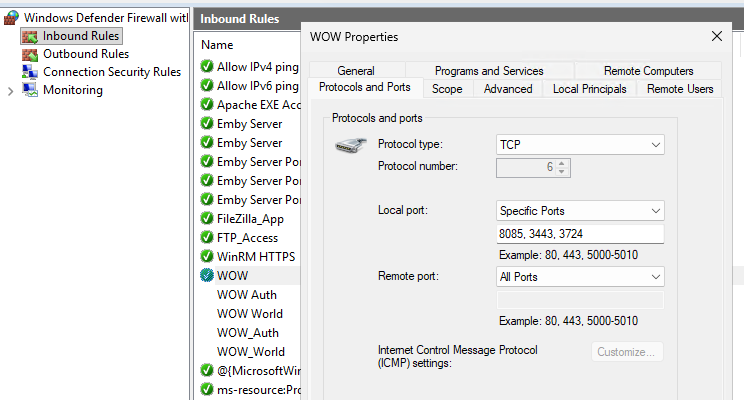Click green check icon for Allow IPv6 ping
The image size is (744, 400).
click(x=207, y=85)
